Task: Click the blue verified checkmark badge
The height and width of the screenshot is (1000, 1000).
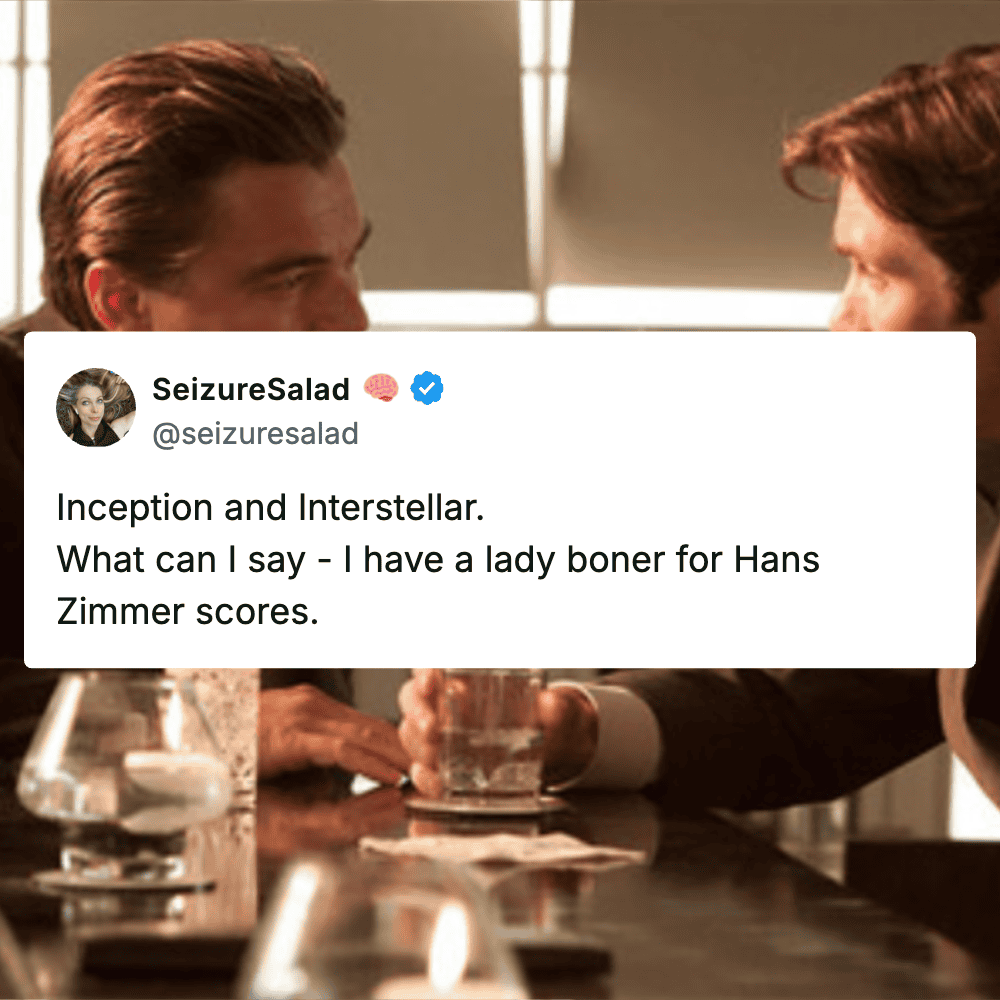Action: [x=427, y=388]
